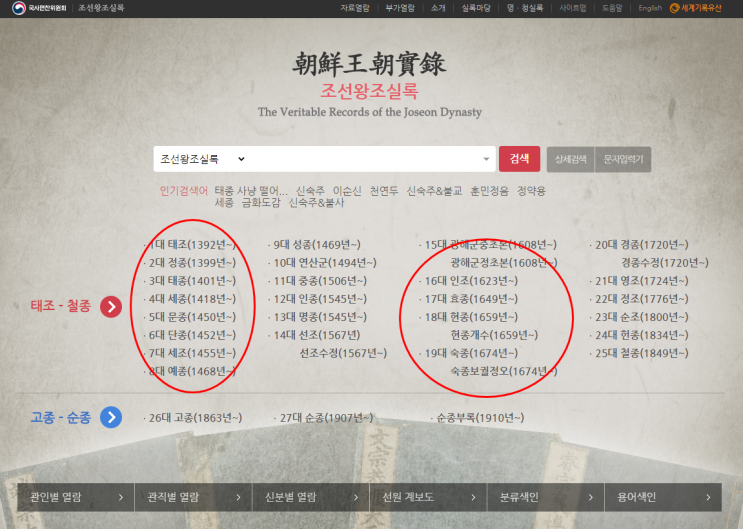This screenshot has height=529, width=743.
Task: Select popular keyword 훈민정음
Action: (489, 191)
